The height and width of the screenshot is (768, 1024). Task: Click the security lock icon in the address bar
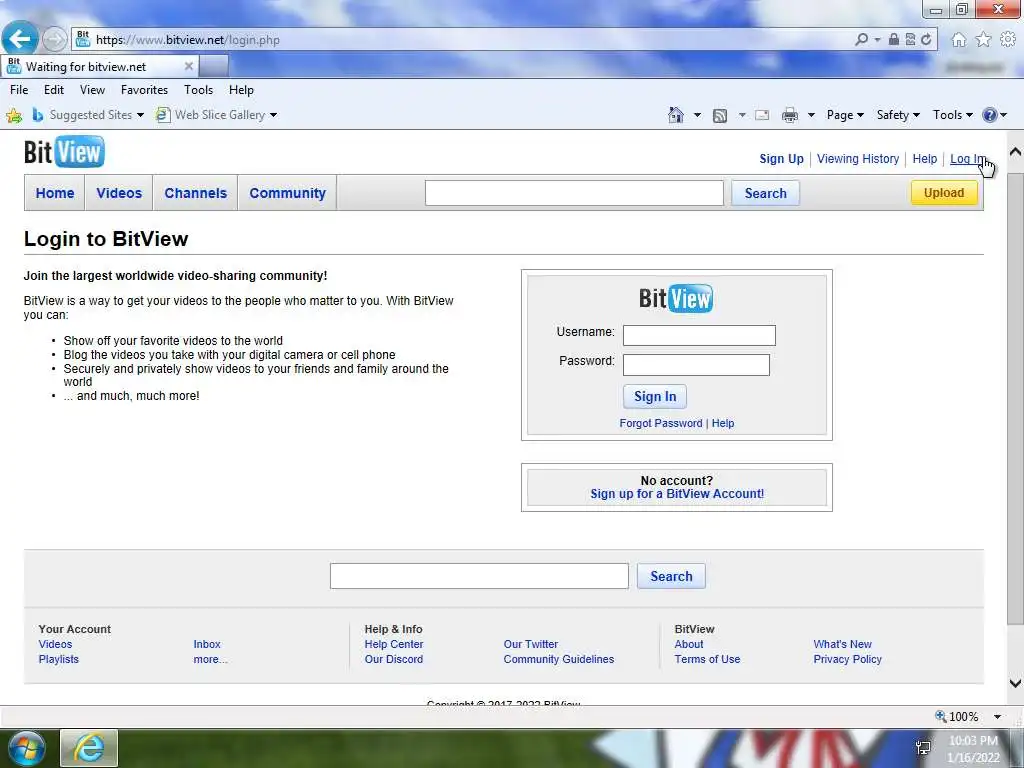[x=893, y=40]
